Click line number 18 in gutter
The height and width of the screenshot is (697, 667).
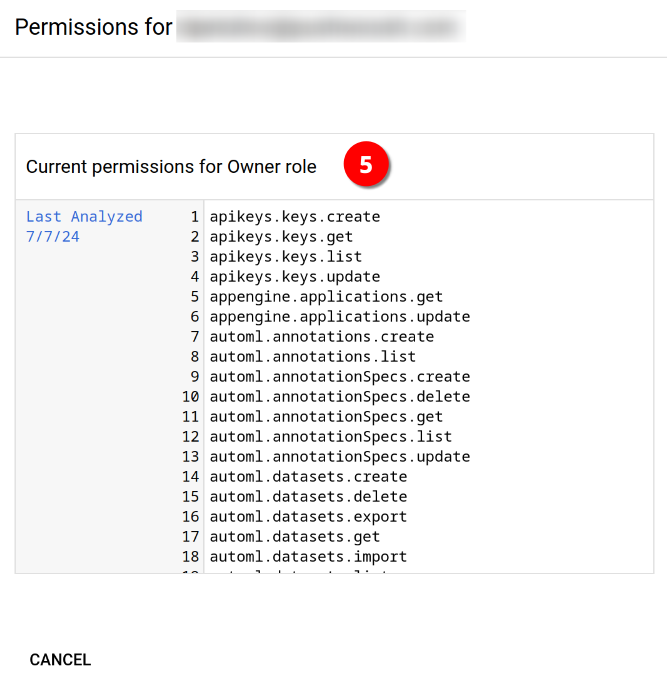tap(191, 557)
